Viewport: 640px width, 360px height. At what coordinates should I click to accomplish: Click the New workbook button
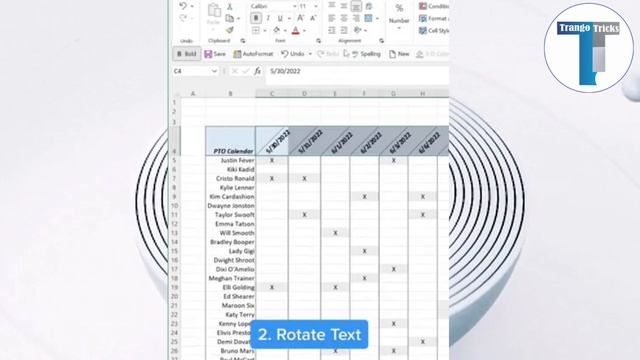(399, 54)
